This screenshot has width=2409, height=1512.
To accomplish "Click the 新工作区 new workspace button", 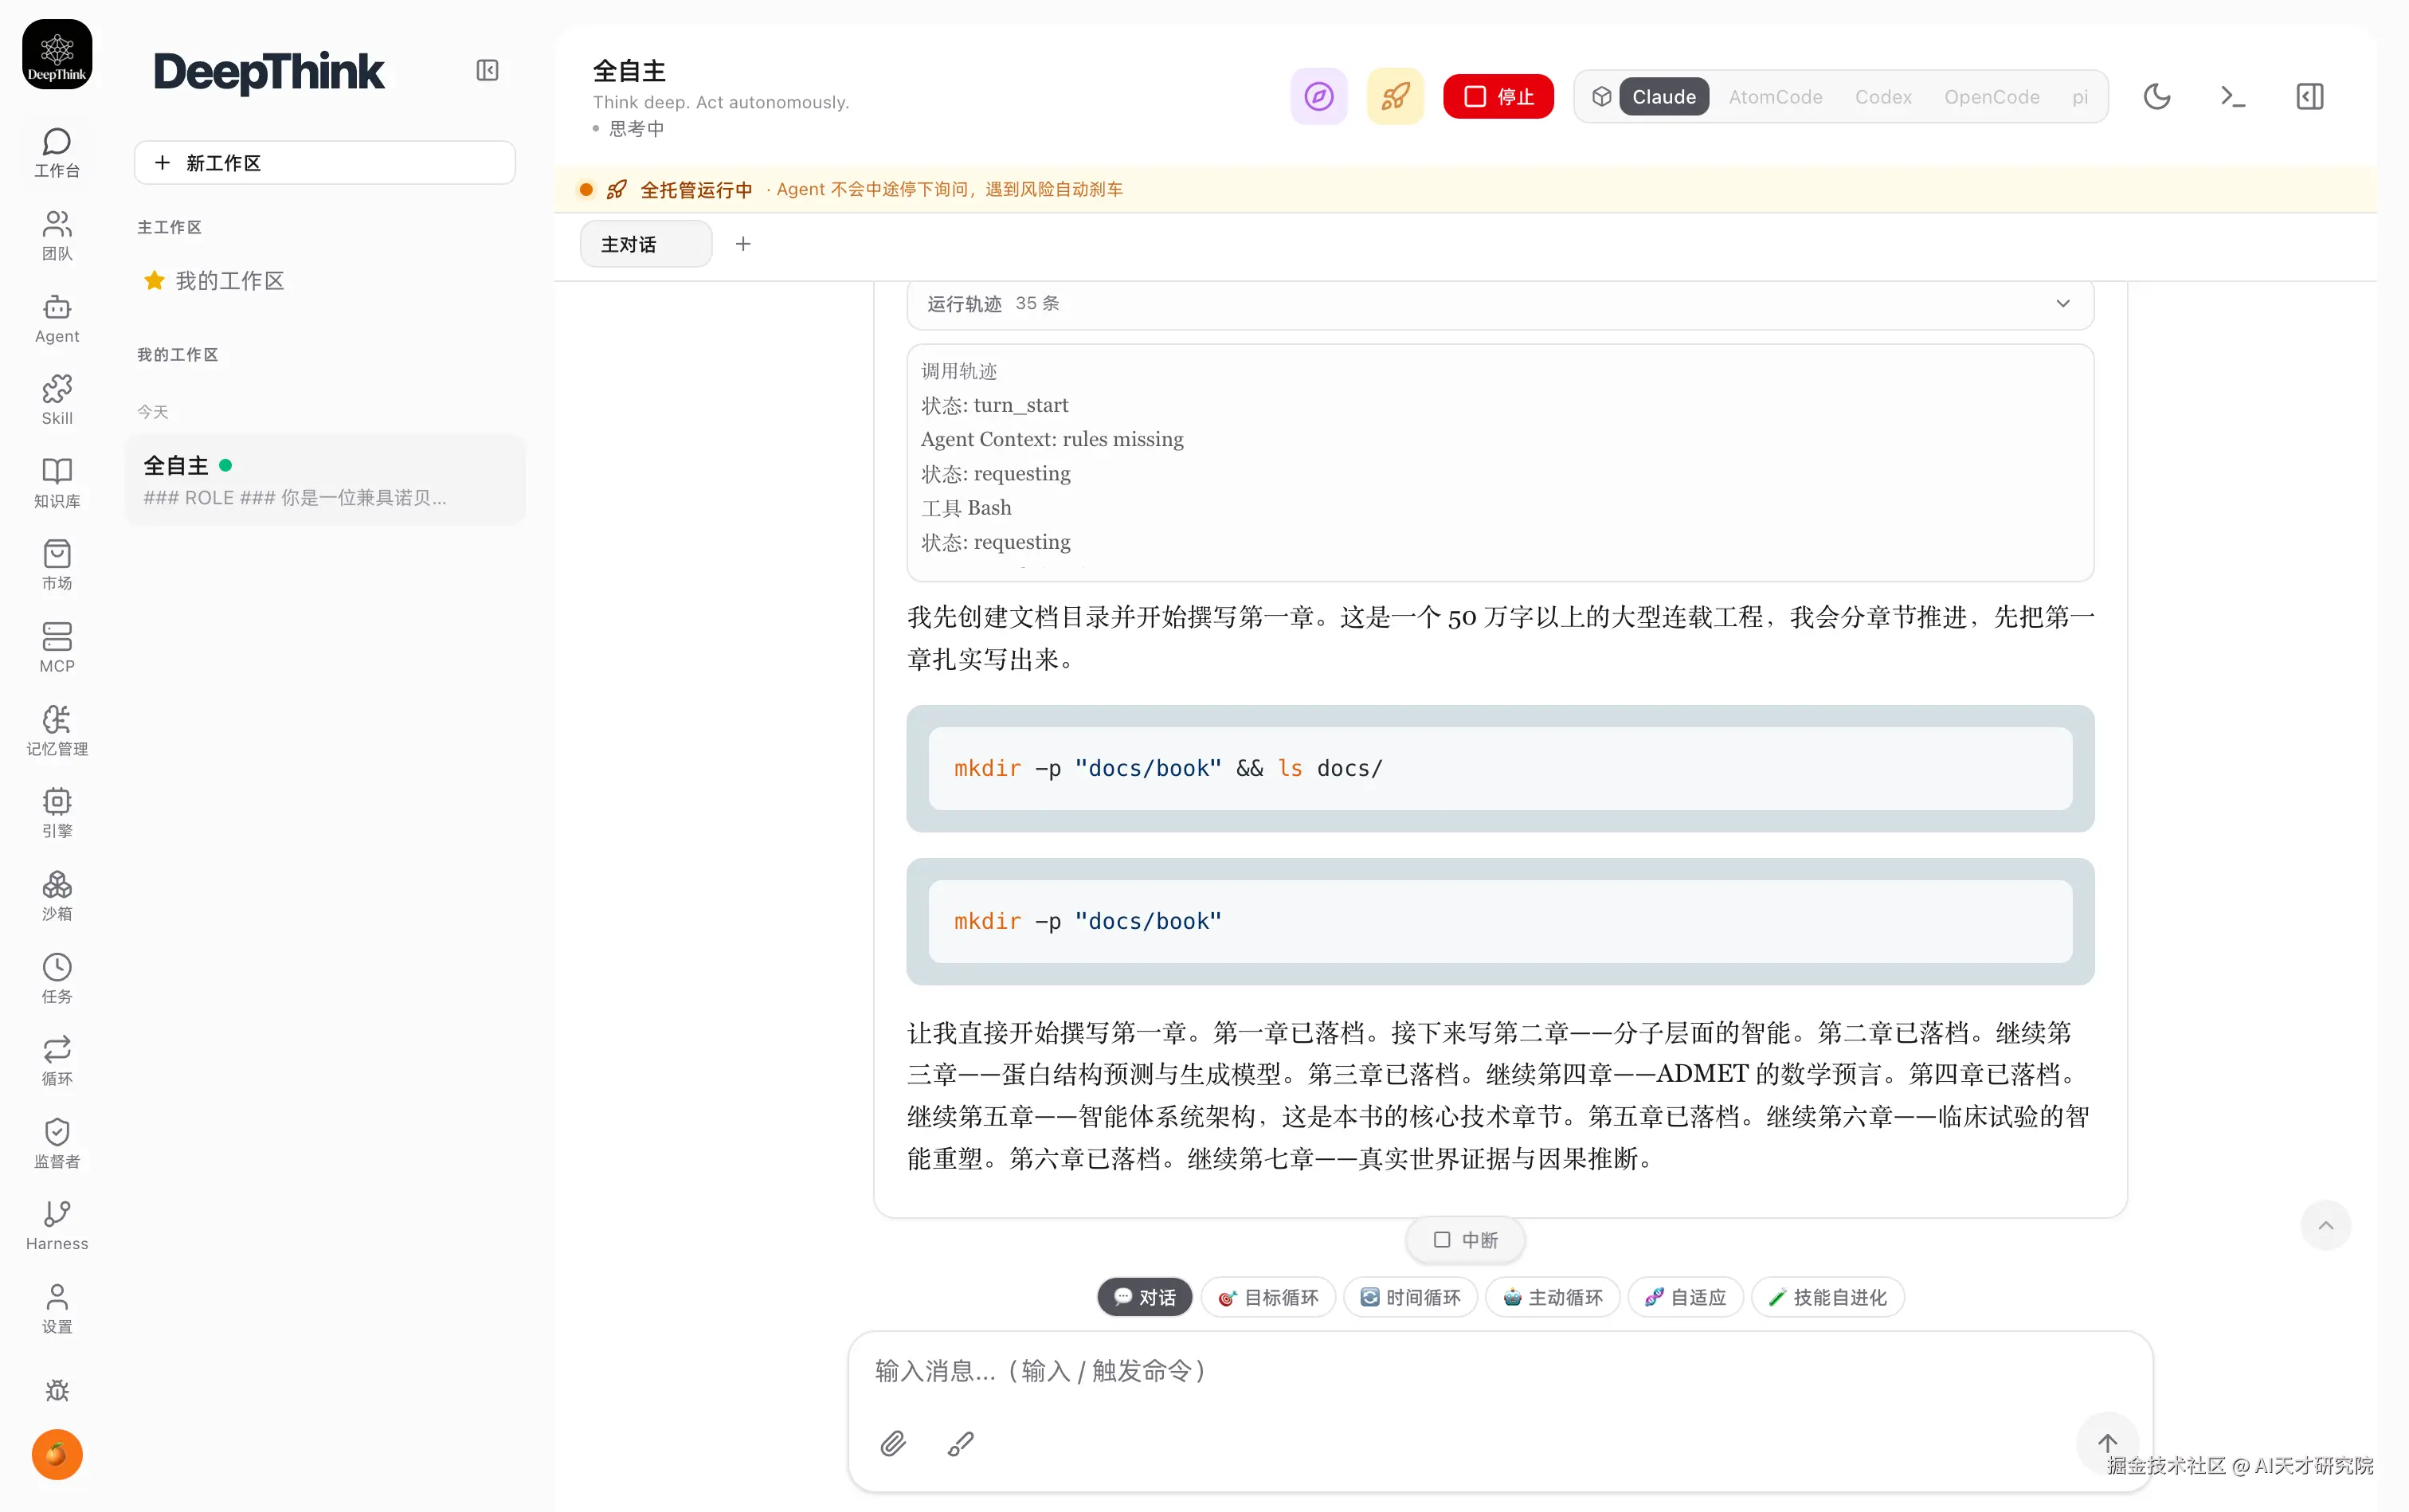I will (325, 162).
